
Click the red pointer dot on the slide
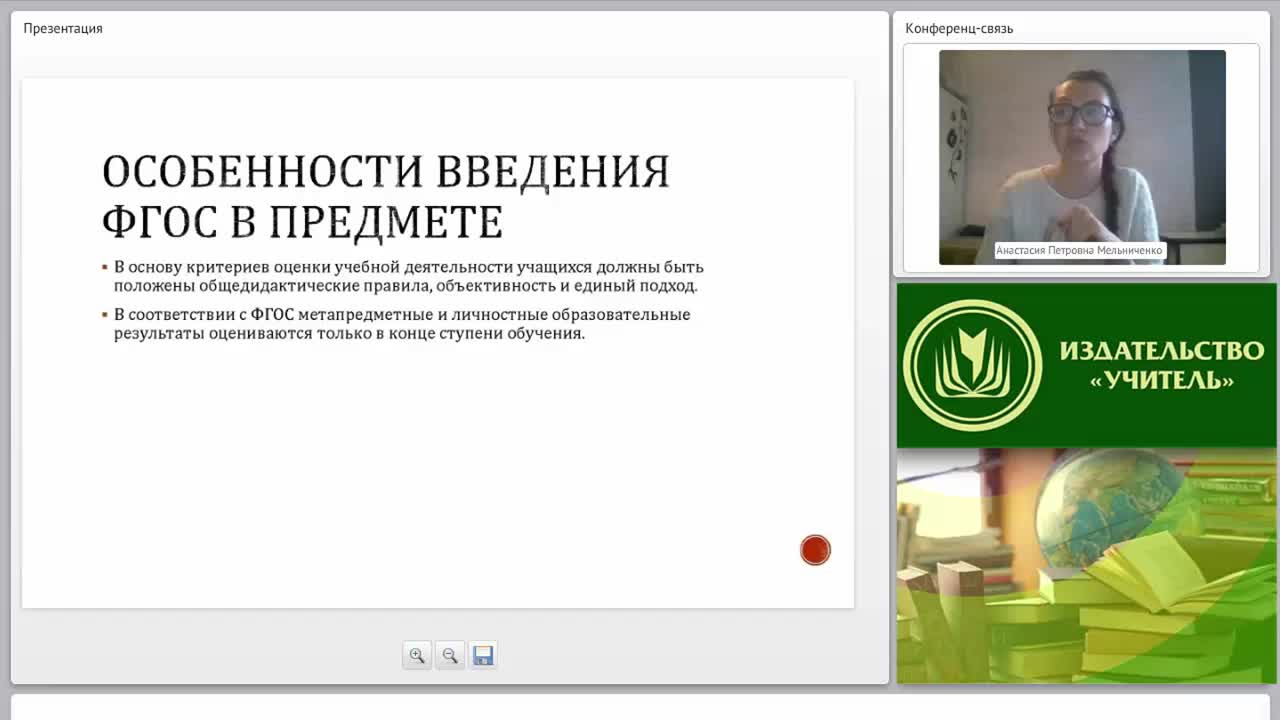pyautogui.click(x=815, y=550)
